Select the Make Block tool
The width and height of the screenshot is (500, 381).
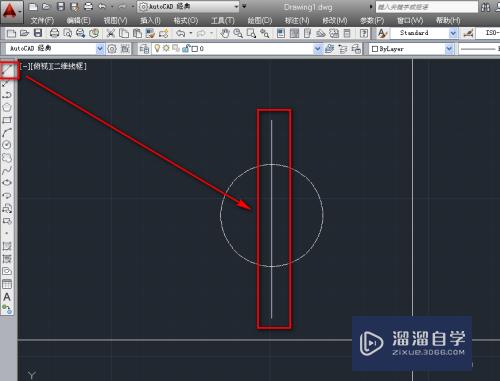point(7,221)
